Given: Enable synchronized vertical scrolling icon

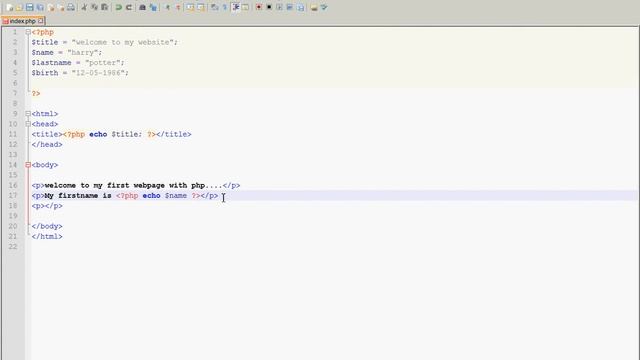Looking at the screenshot, I should click(x=190, y=7).
